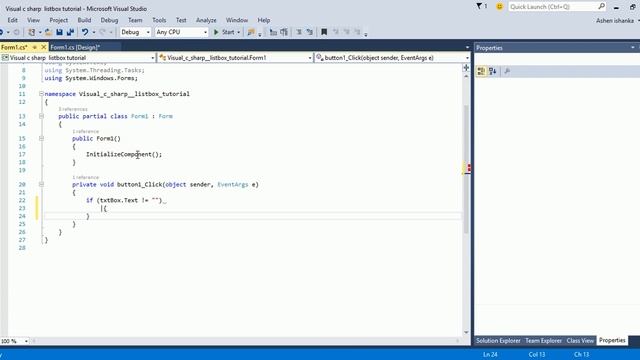
Task: Click the 'using System.Windows.Forms;' line
Action: 91,78
